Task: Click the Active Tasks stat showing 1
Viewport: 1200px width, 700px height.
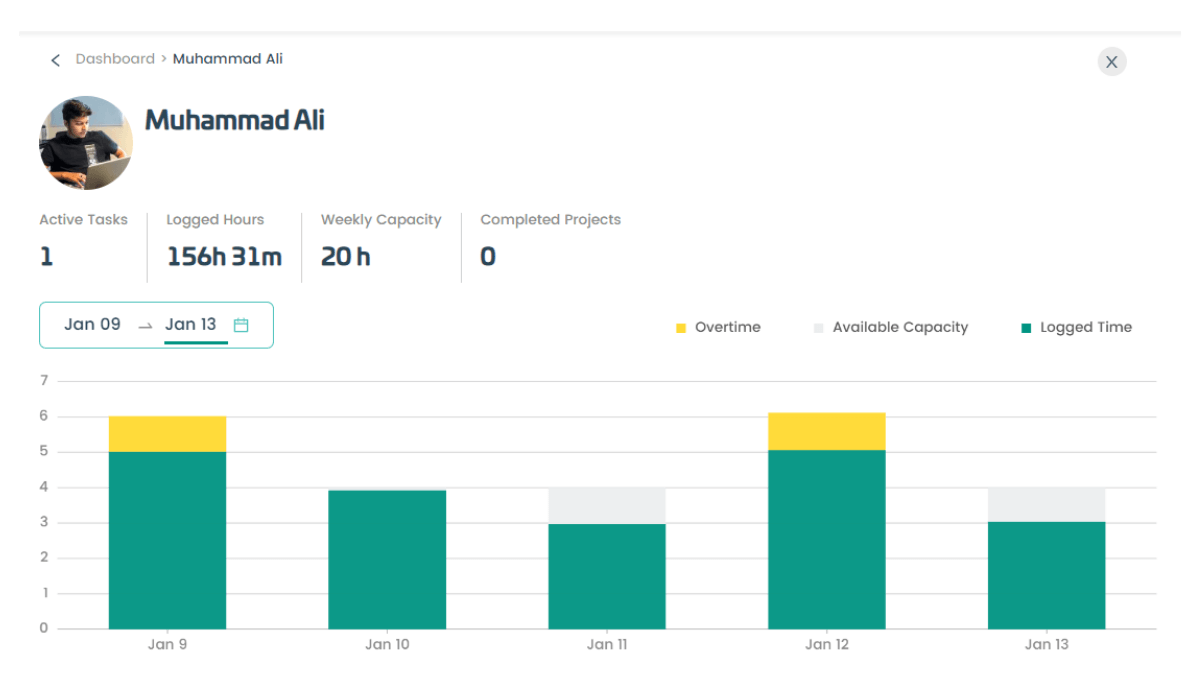Action: [47, 256]
